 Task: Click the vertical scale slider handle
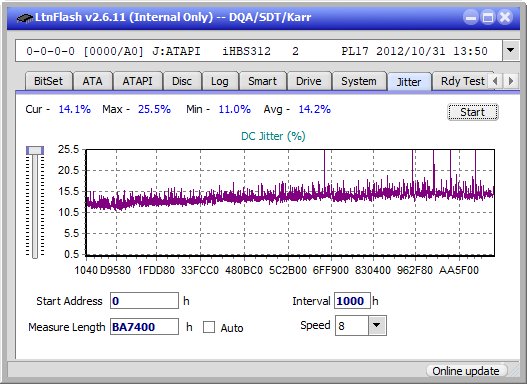(35, 151)
